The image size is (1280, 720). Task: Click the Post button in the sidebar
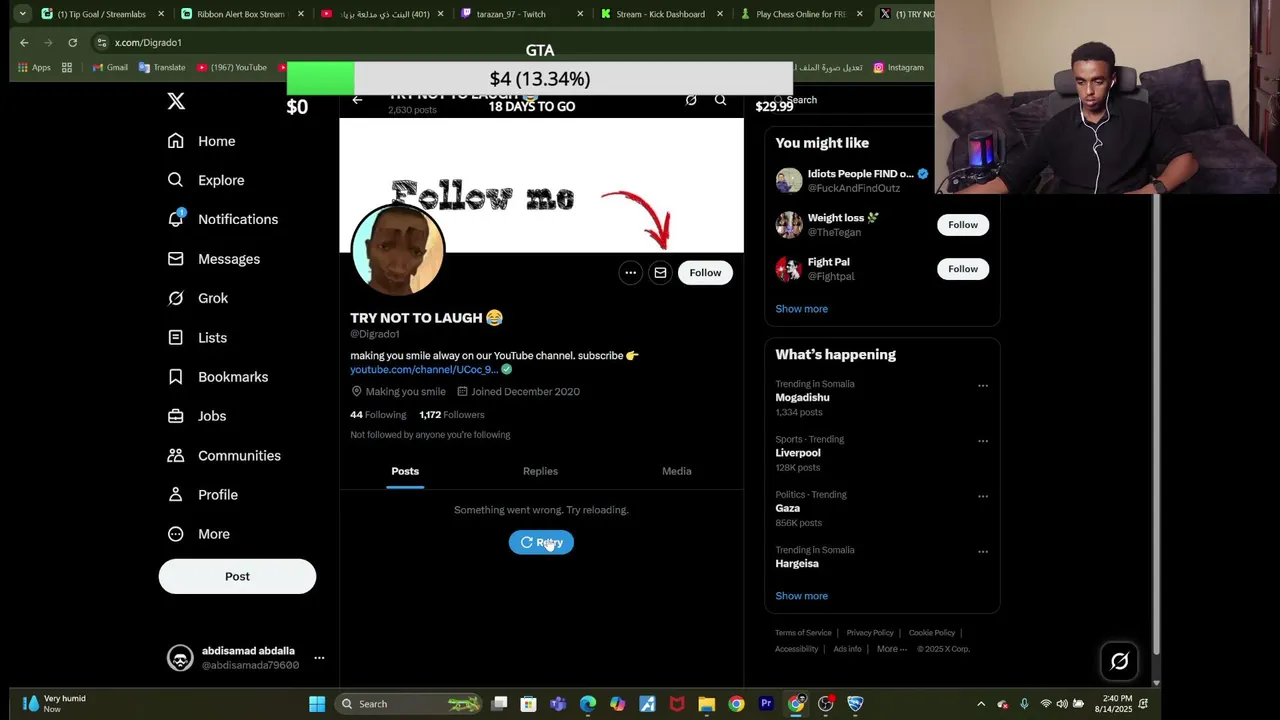pyautogui.click(x=237, y=576)
